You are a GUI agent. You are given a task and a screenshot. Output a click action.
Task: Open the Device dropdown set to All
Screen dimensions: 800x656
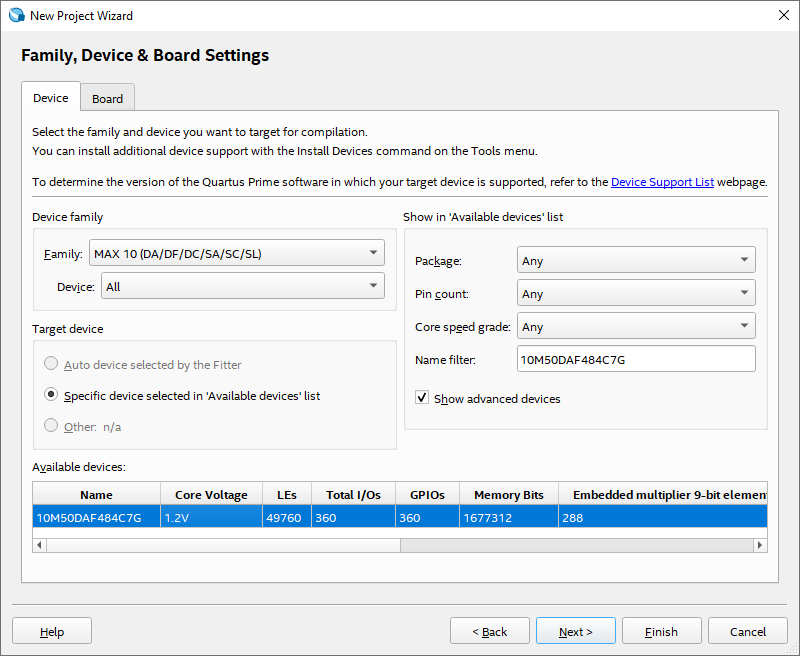pyautogui.click(x=242, y=287)
